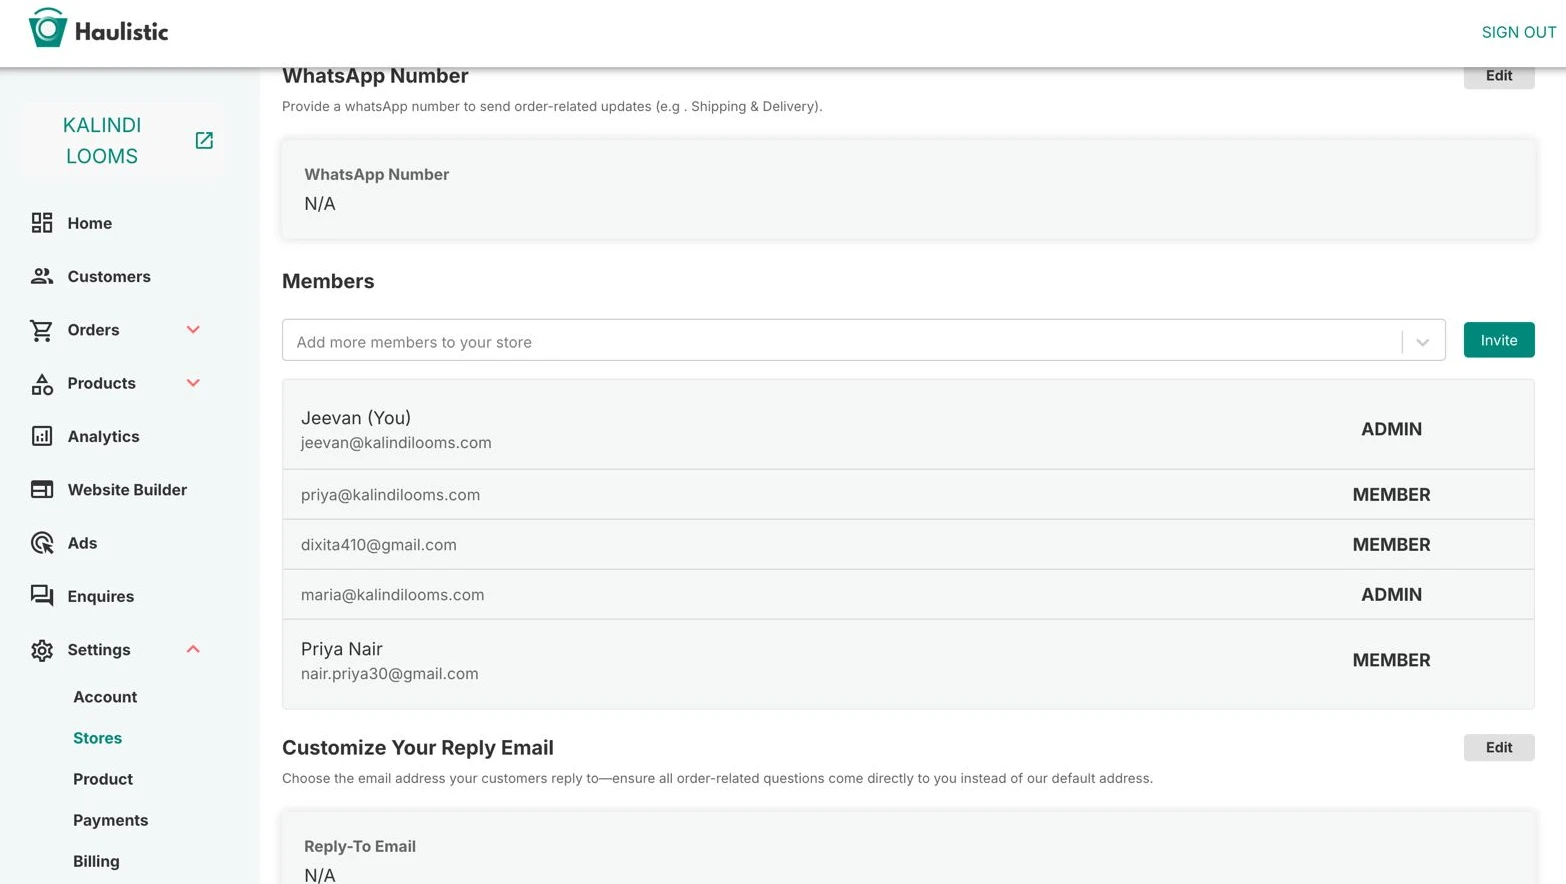Open Account settings page
This screenshot has width=1566, height=884.
tap(105, 697)
